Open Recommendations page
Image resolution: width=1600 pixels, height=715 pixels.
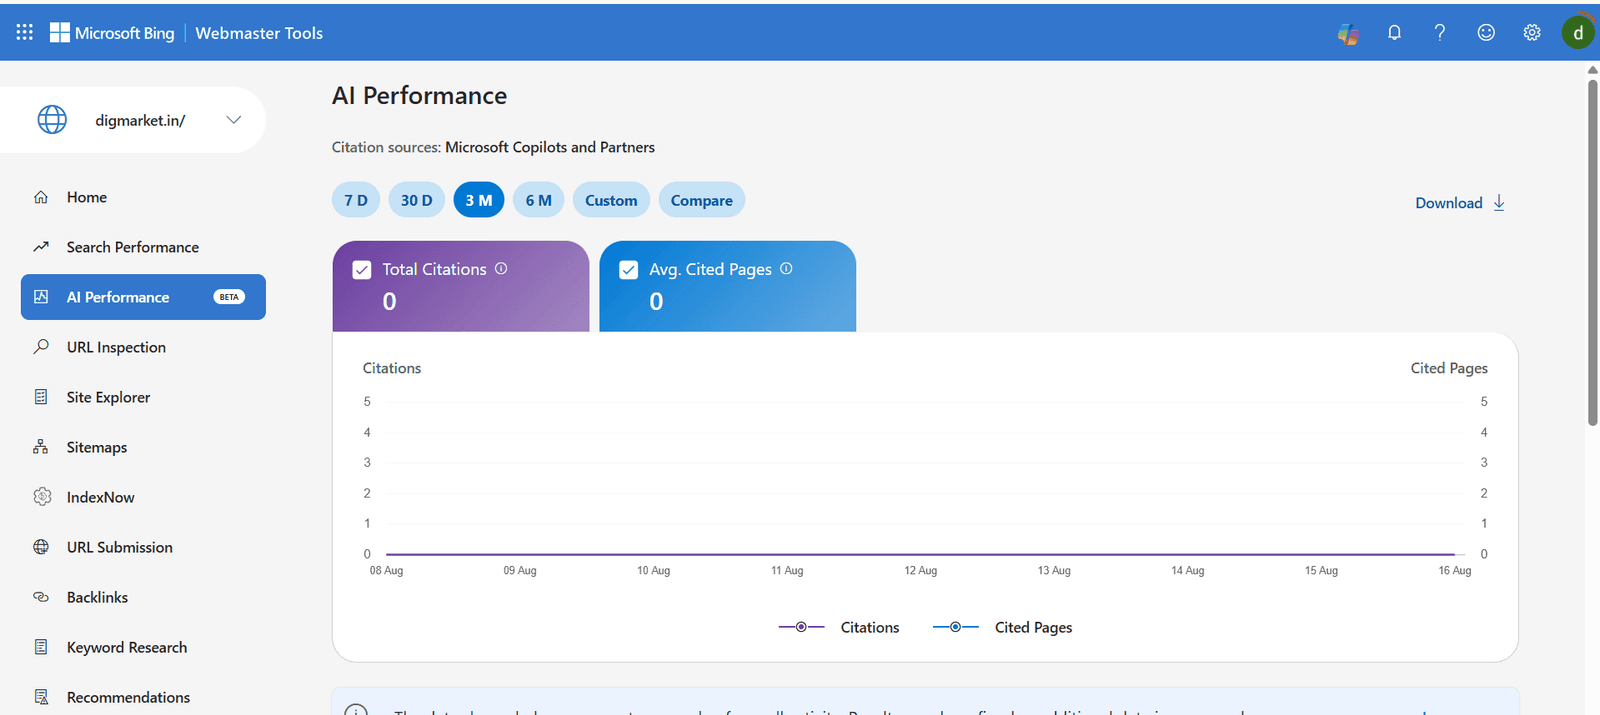[143, 697]
